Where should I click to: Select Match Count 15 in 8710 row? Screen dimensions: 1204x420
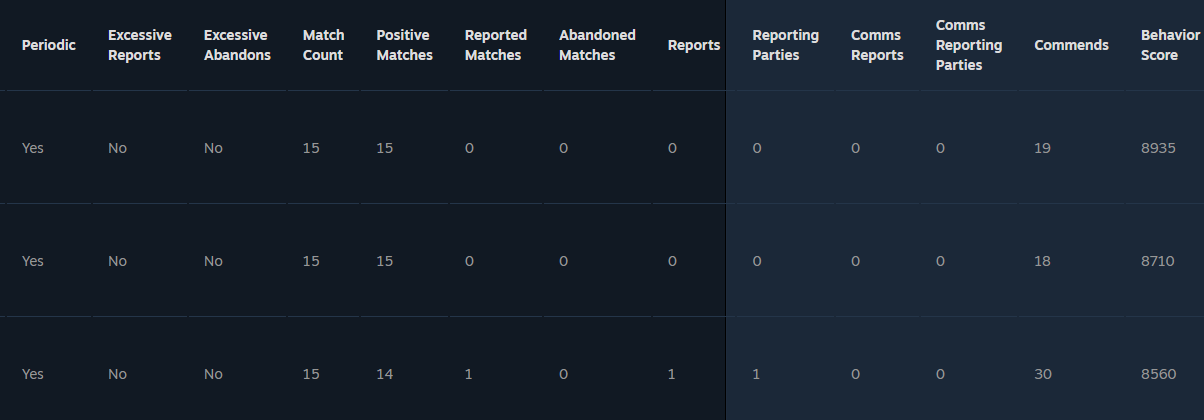pyautogui.click(x=311, y=261)
